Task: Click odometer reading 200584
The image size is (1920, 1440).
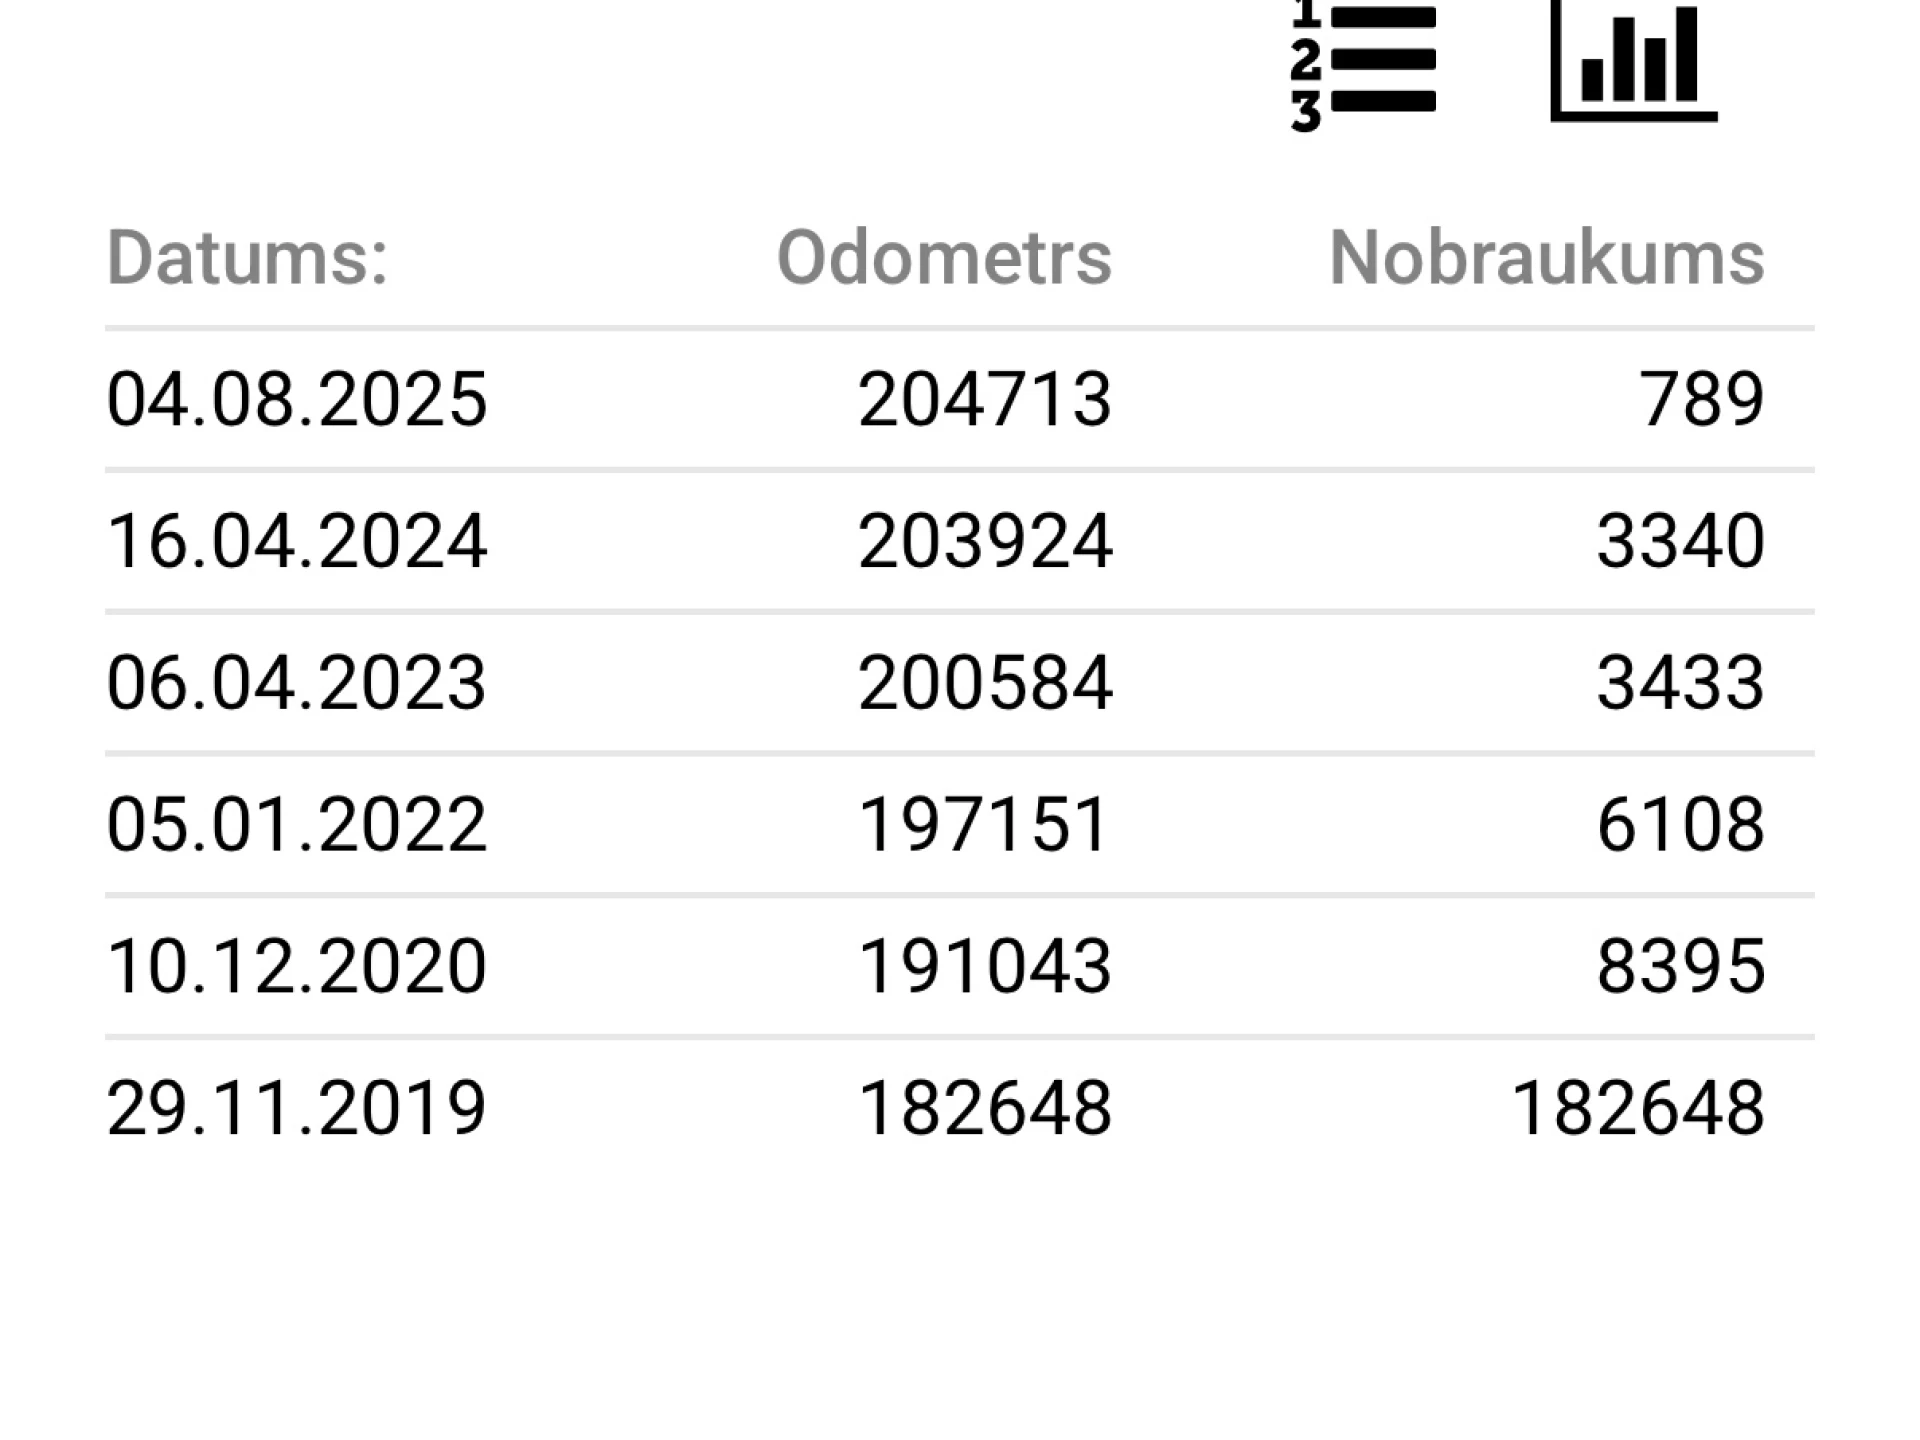Action: point(984,684)
